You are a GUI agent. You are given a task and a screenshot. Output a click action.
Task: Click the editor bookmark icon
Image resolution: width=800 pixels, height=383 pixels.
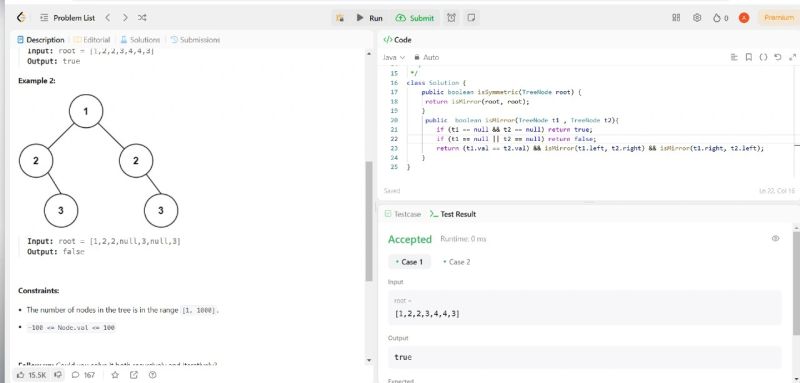pos(748,57)
